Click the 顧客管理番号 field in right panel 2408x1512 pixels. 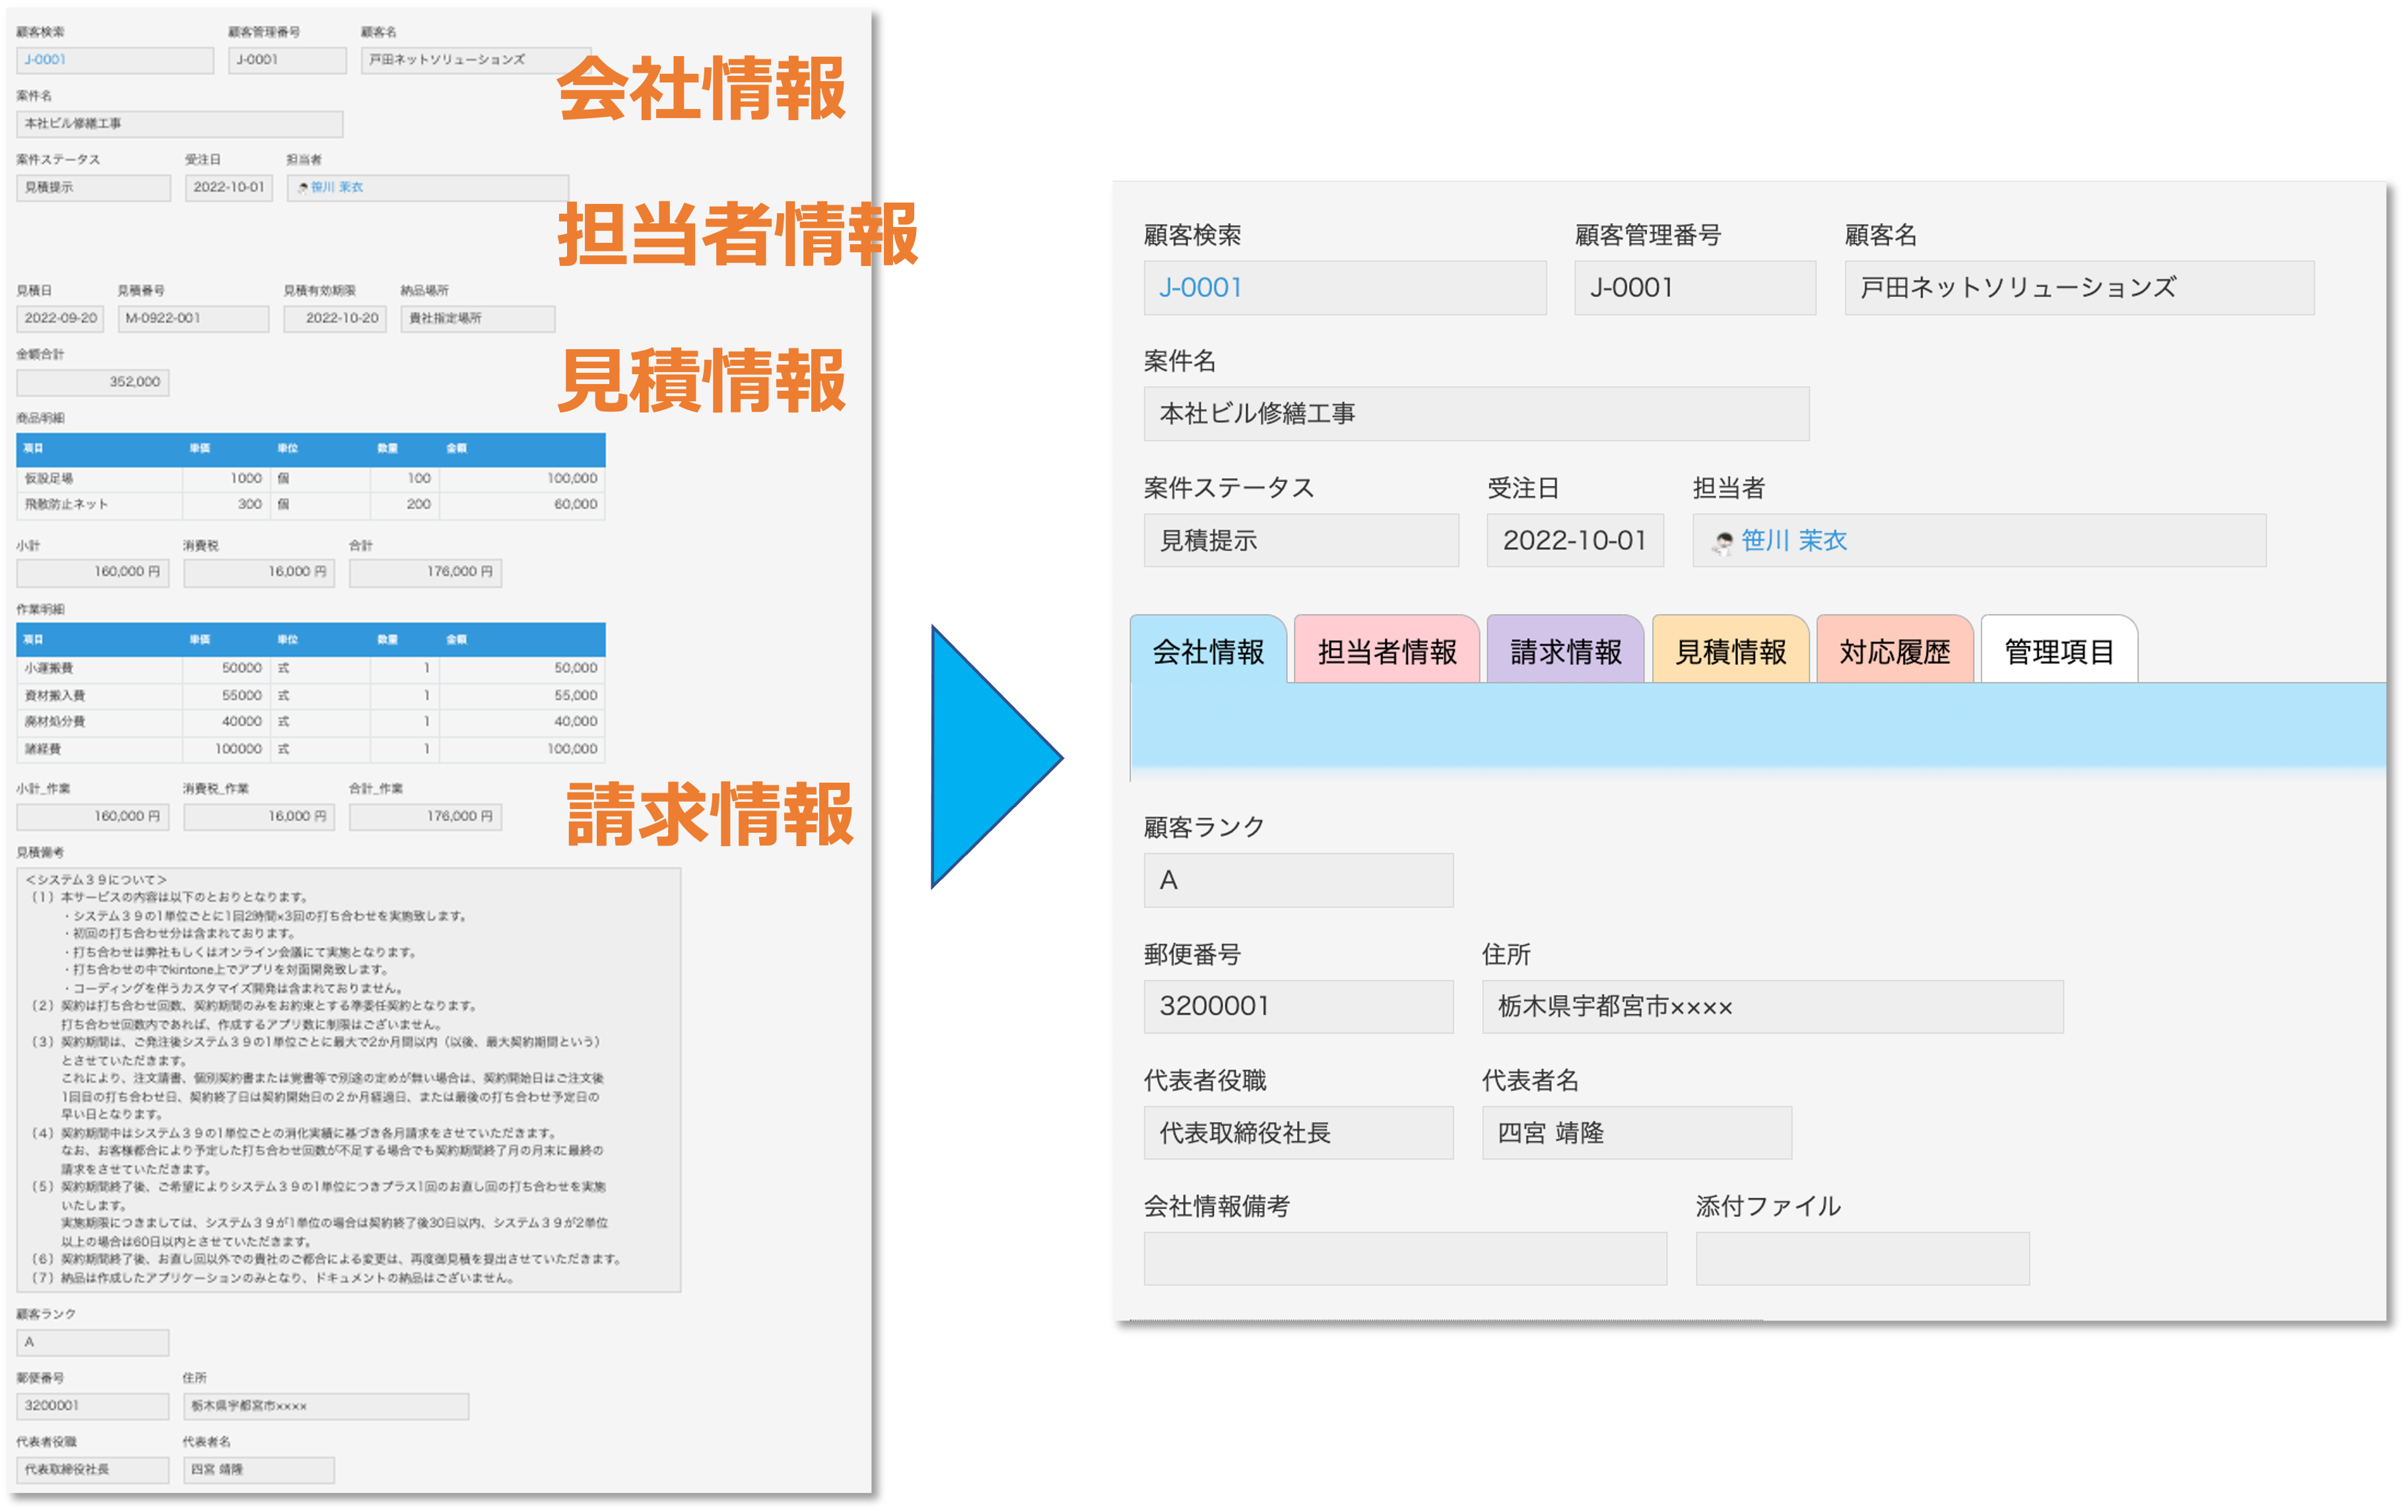pyautogui.click(x=1694, y=288)
